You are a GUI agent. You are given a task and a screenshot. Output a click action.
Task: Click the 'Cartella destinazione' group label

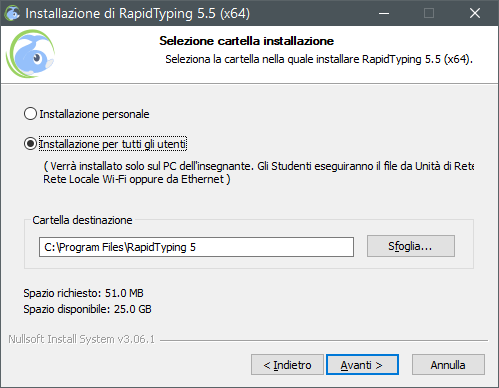(x=82, y=220)
